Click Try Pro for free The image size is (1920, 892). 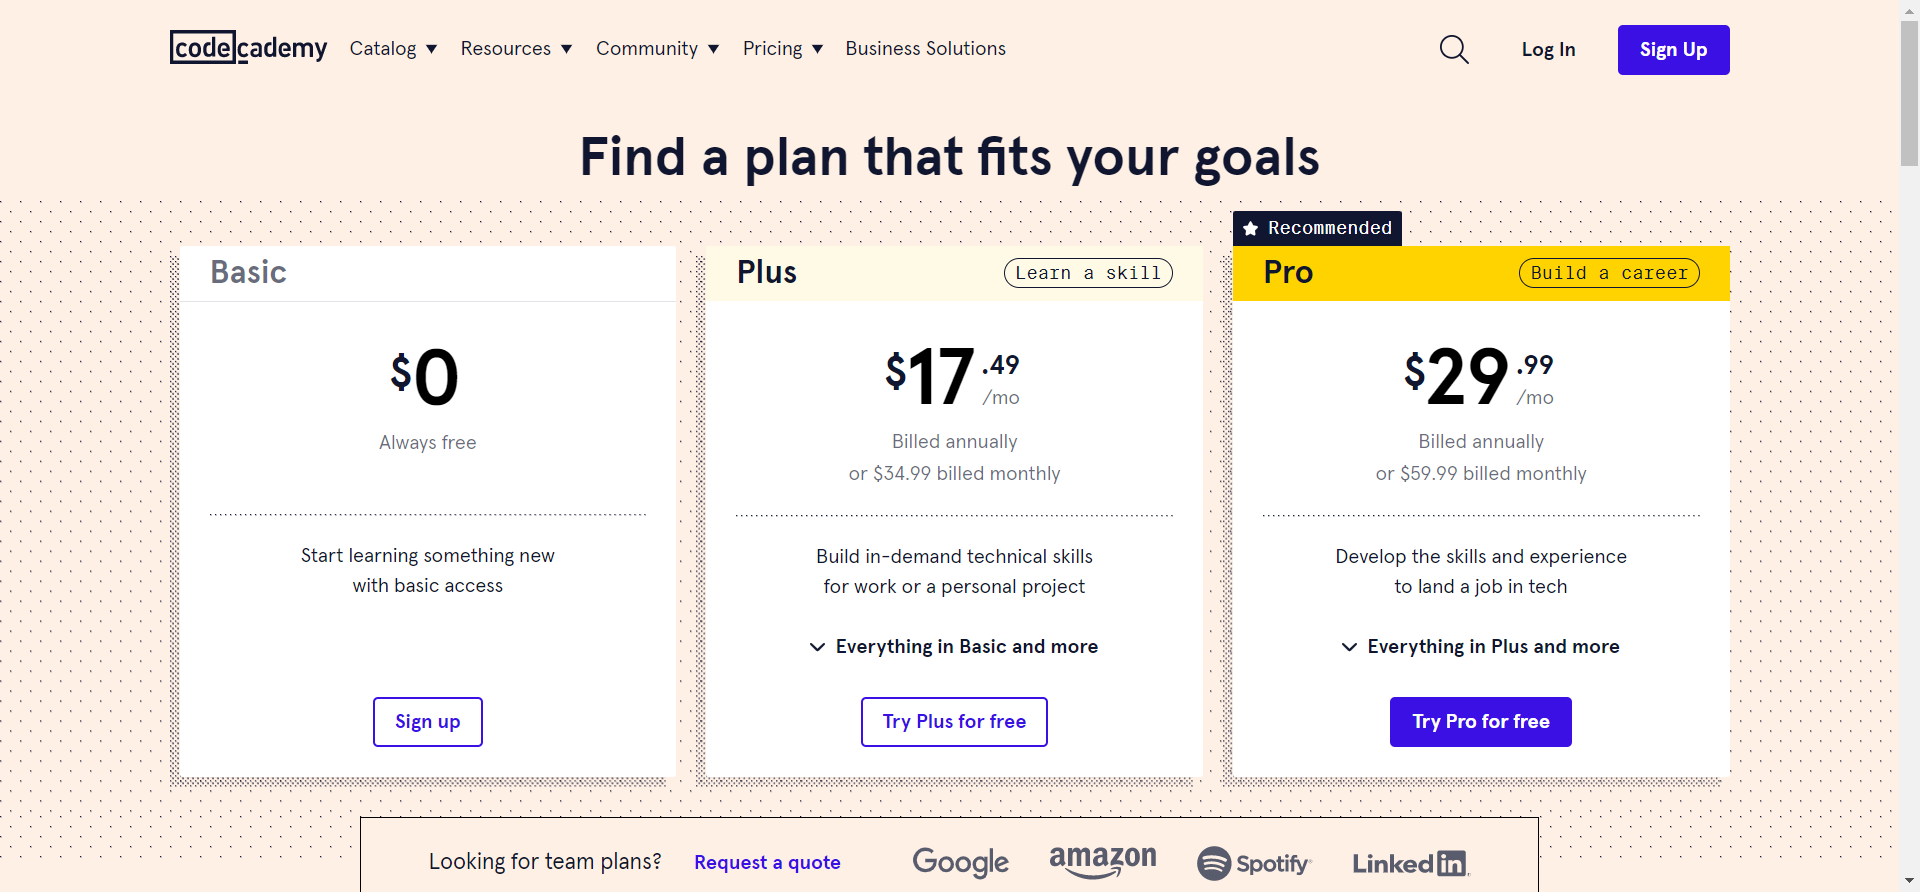(1480, 722)
